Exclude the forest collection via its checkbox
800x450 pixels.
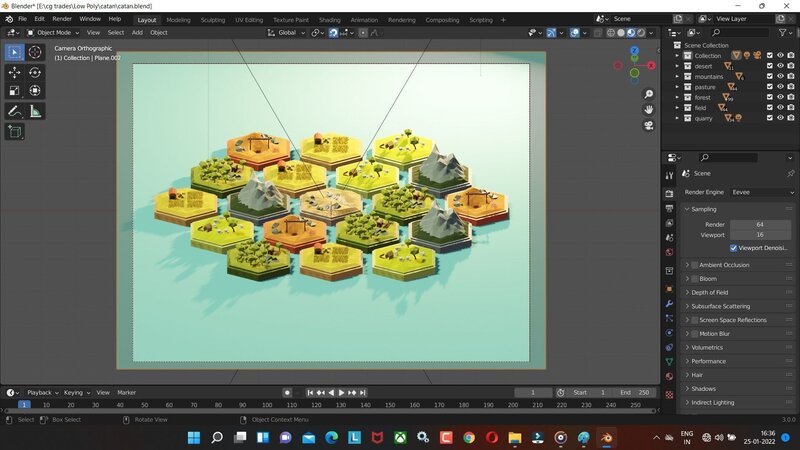(x=769, y=97)
